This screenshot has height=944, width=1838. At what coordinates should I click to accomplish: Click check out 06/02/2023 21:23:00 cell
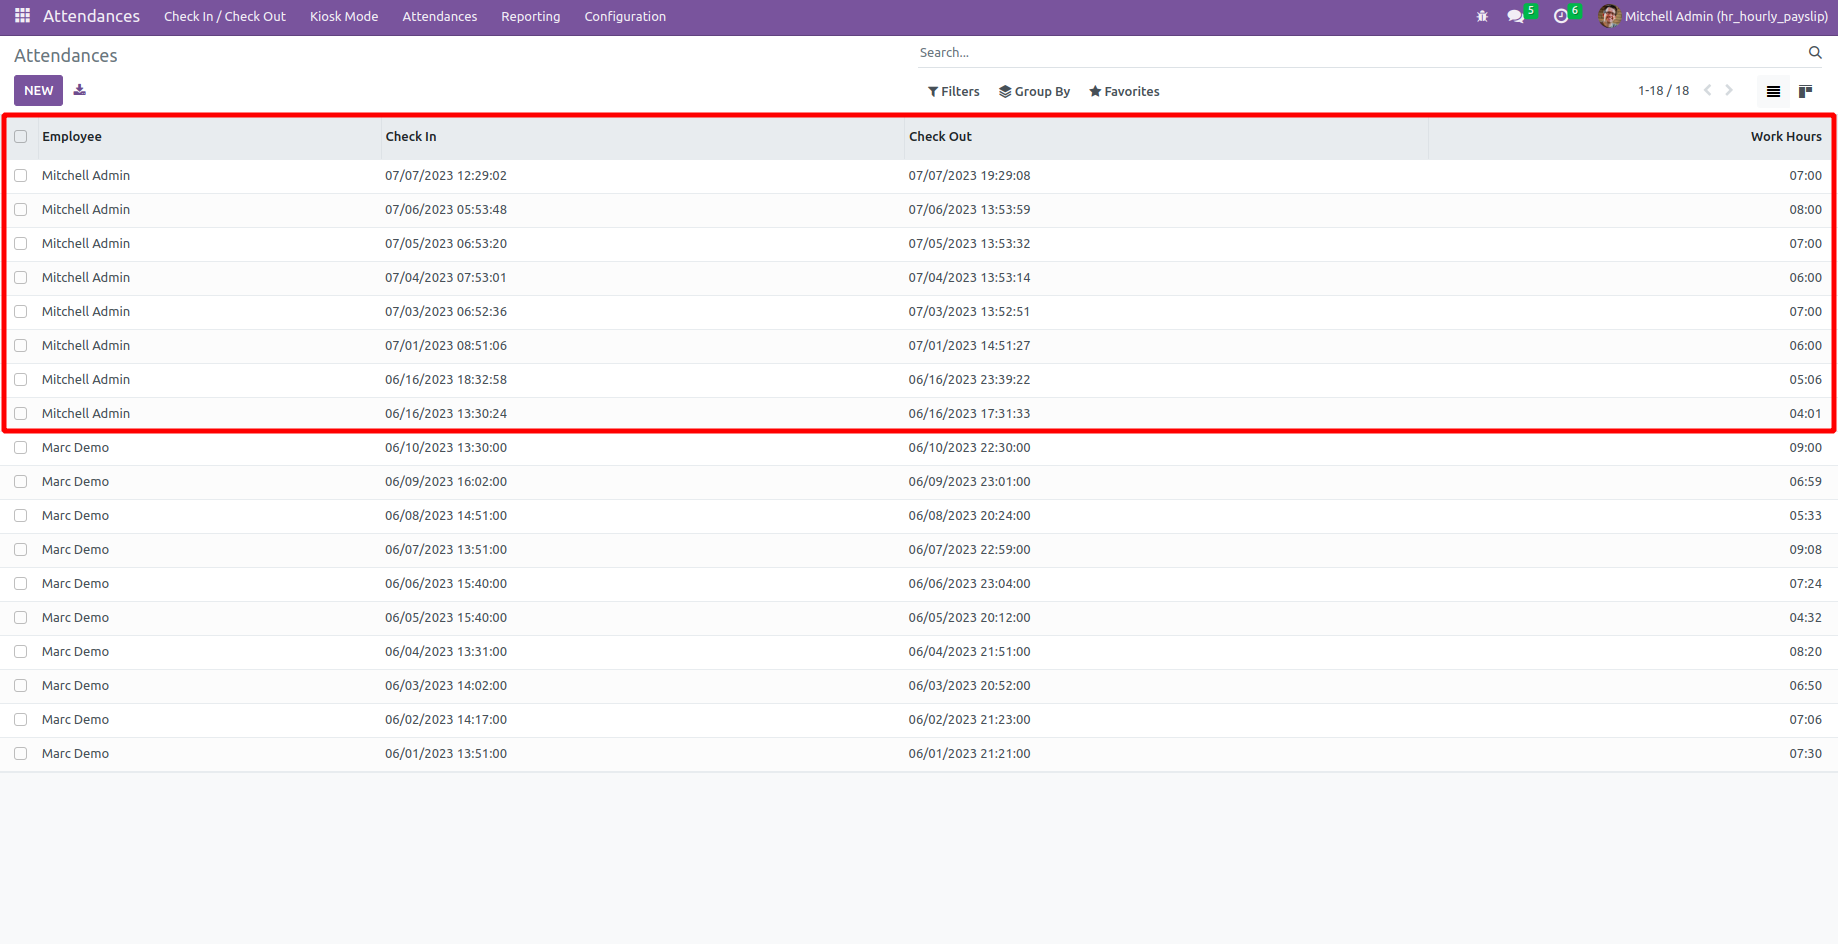pyautogui.click(x=969, y=720)
